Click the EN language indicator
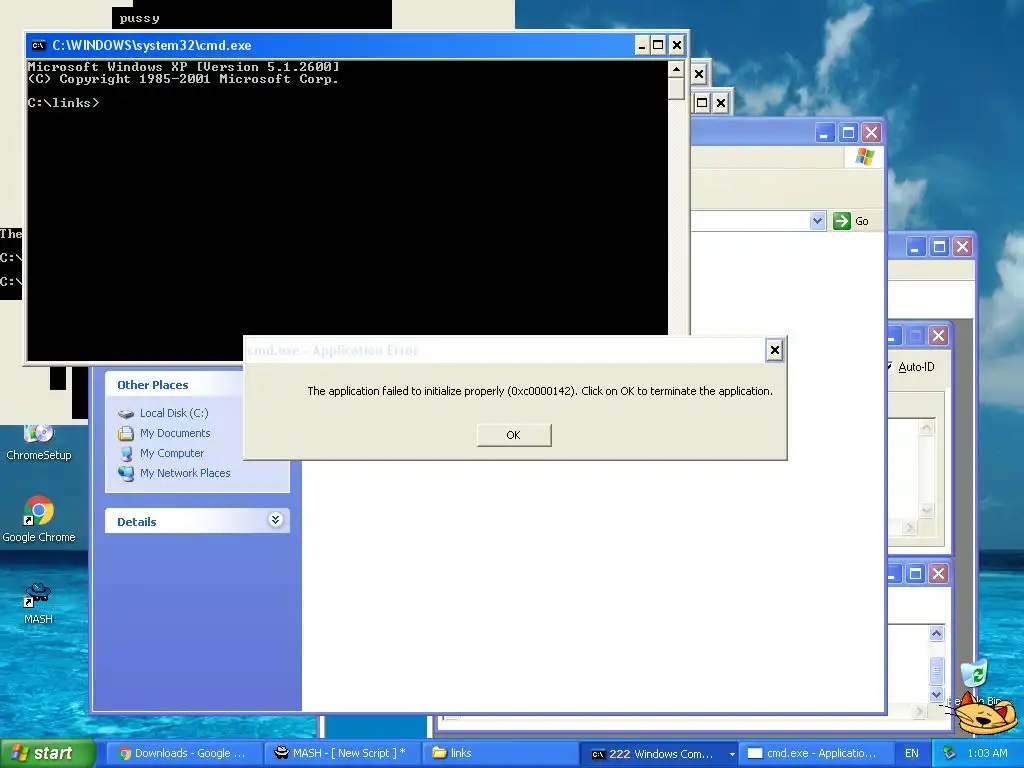 pos(912,753)
